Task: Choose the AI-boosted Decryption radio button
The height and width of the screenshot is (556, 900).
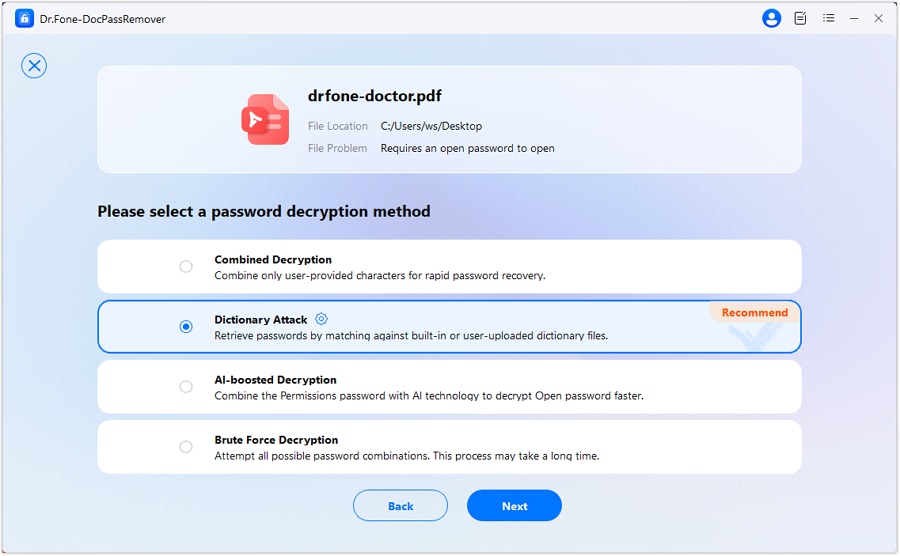Action: tap(186, 386)
